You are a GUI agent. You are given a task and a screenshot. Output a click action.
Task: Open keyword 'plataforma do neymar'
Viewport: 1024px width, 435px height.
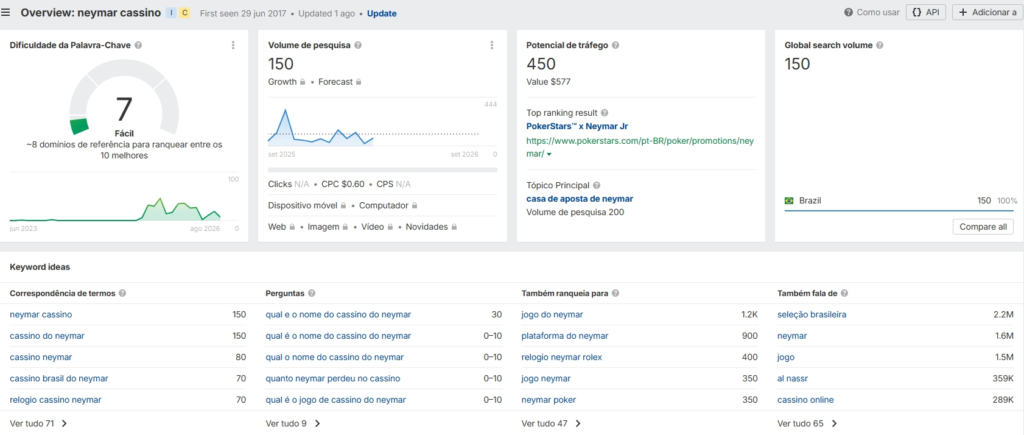[565, 336]
